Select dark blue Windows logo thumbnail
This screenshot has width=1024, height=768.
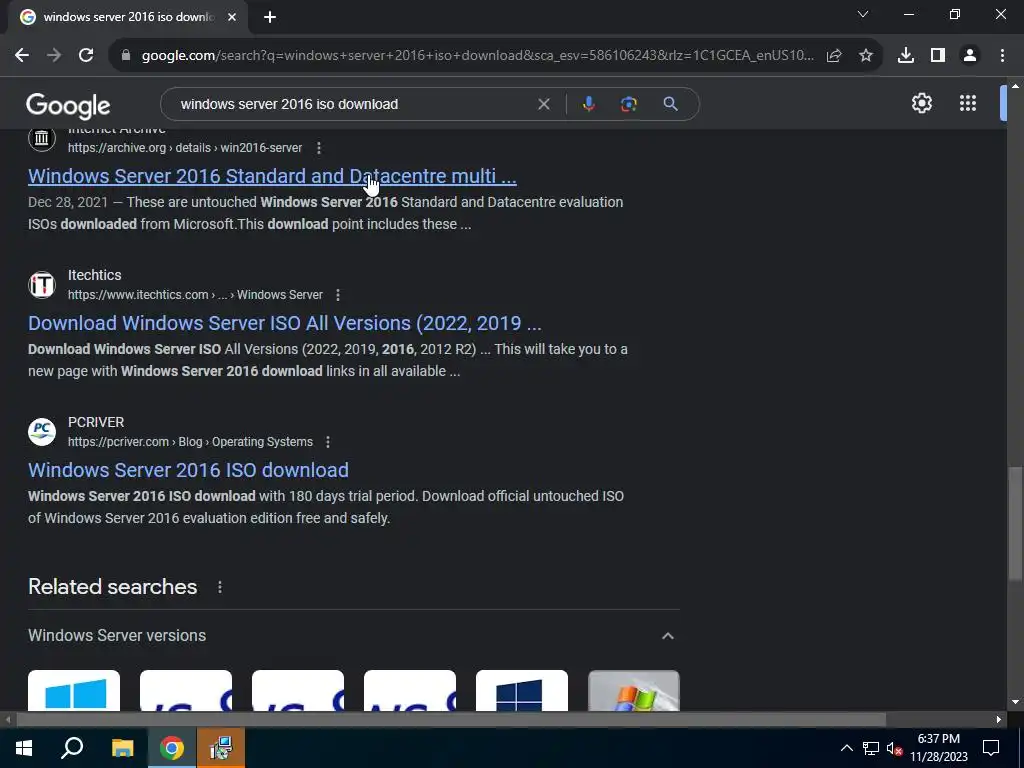(x=522, y=691)
